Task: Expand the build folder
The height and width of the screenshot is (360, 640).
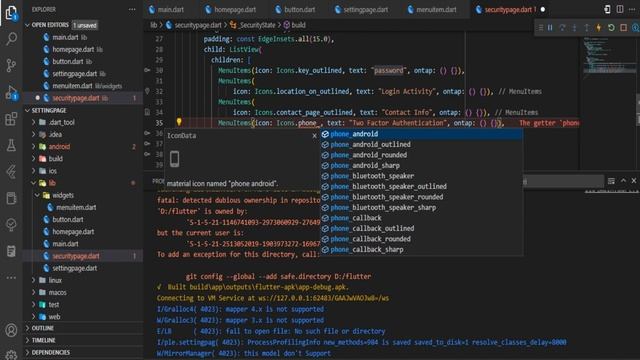Action: tap(34, 159)
